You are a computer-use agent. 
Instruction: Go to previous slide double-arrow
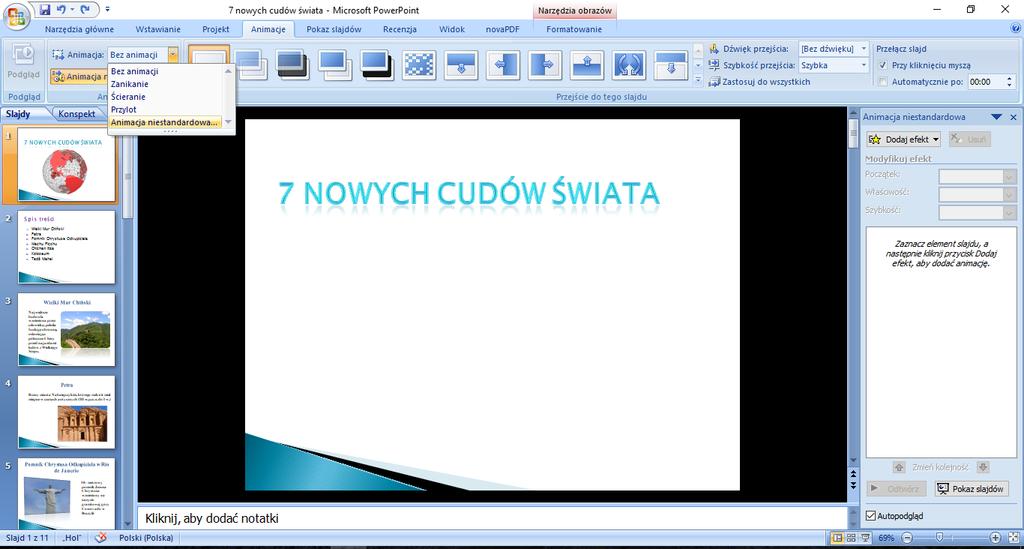pos(853,476)
